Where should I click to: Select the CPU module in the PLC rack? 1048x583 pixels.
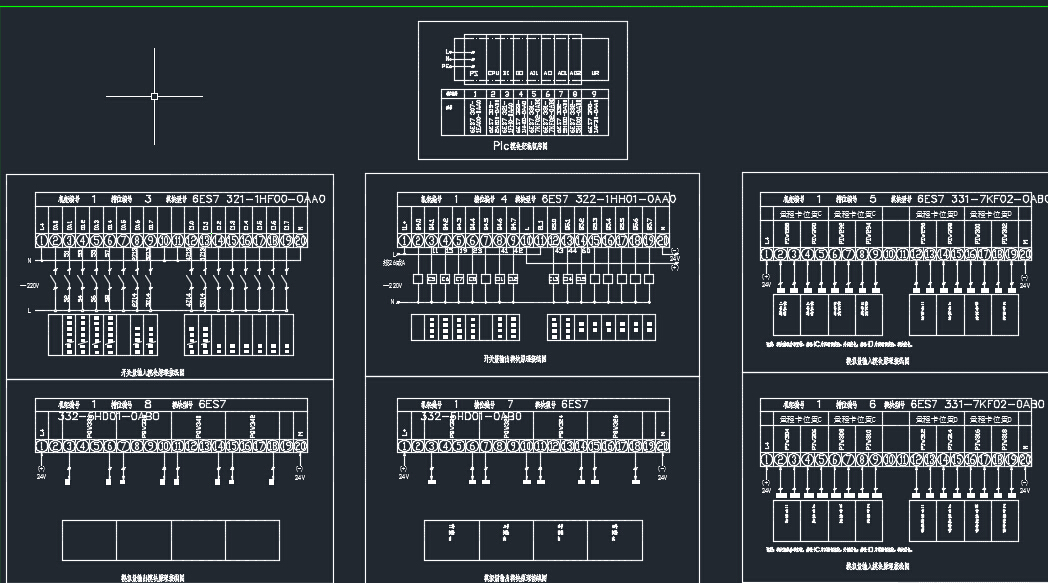[493, 73]
